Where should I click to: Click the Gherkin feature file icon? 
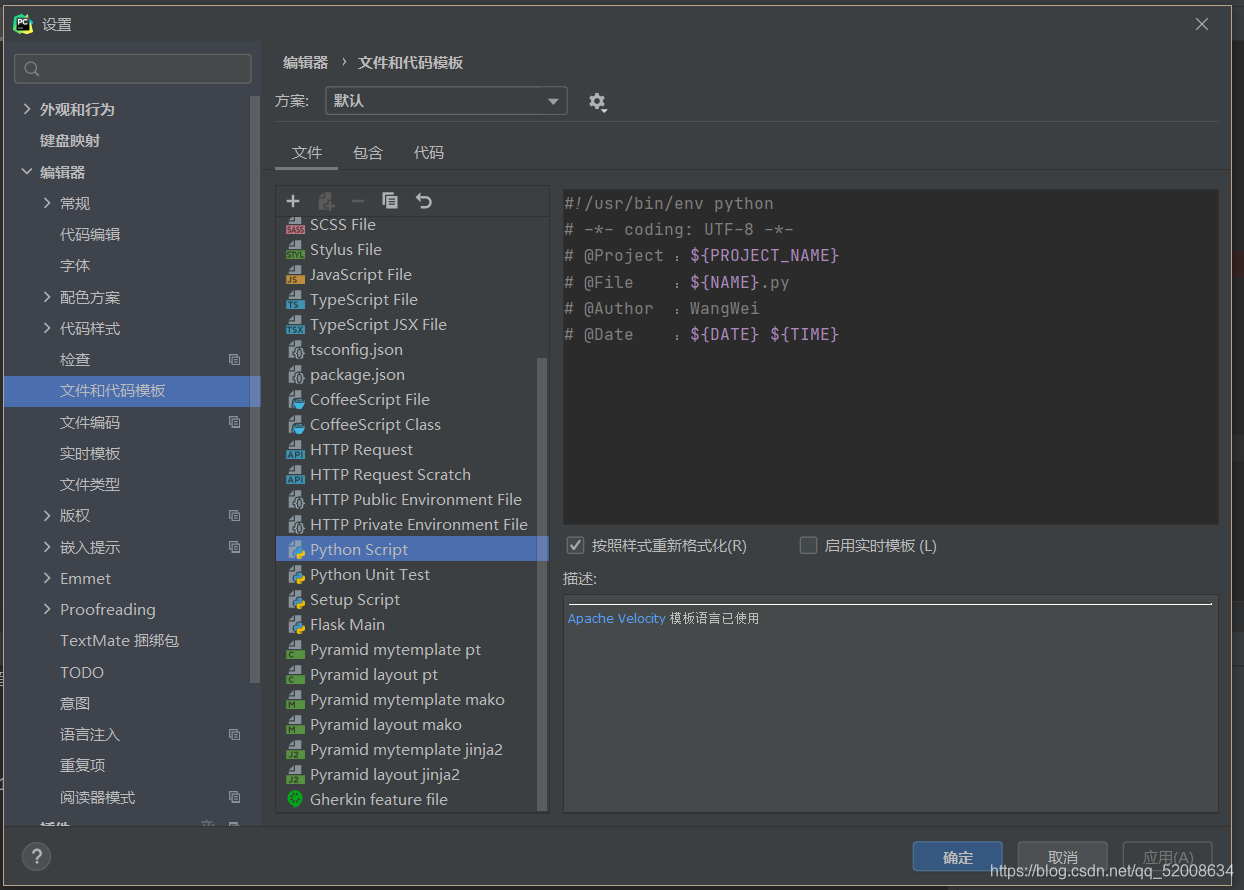point(295,799)
